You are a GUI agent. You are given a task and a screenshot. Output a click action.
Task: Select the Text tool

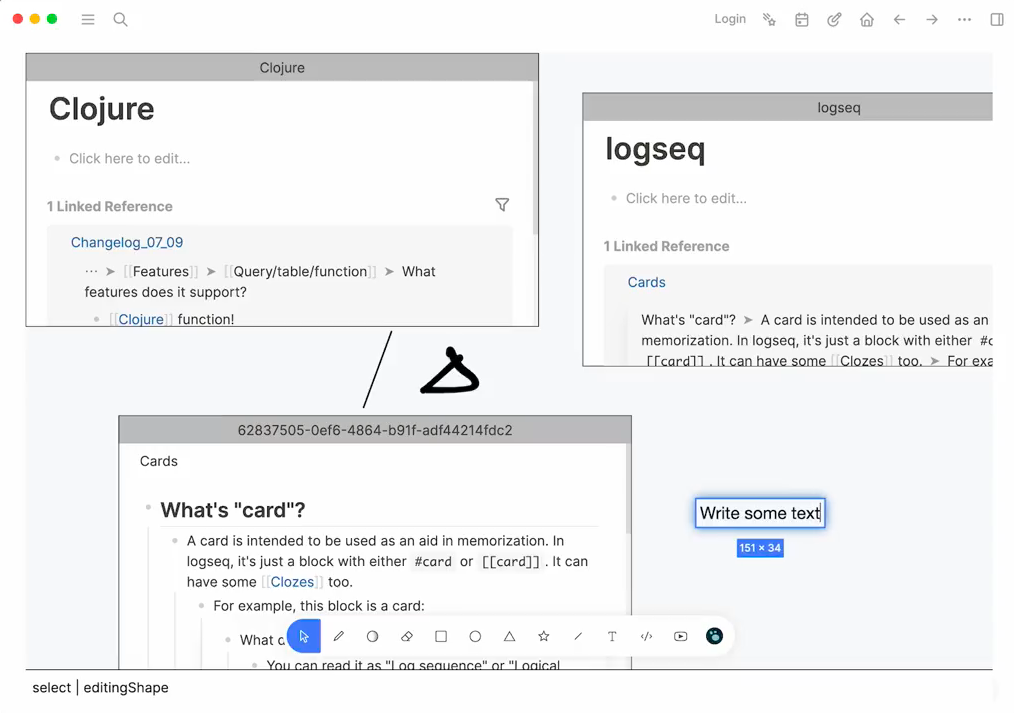[x=612, y=636]
